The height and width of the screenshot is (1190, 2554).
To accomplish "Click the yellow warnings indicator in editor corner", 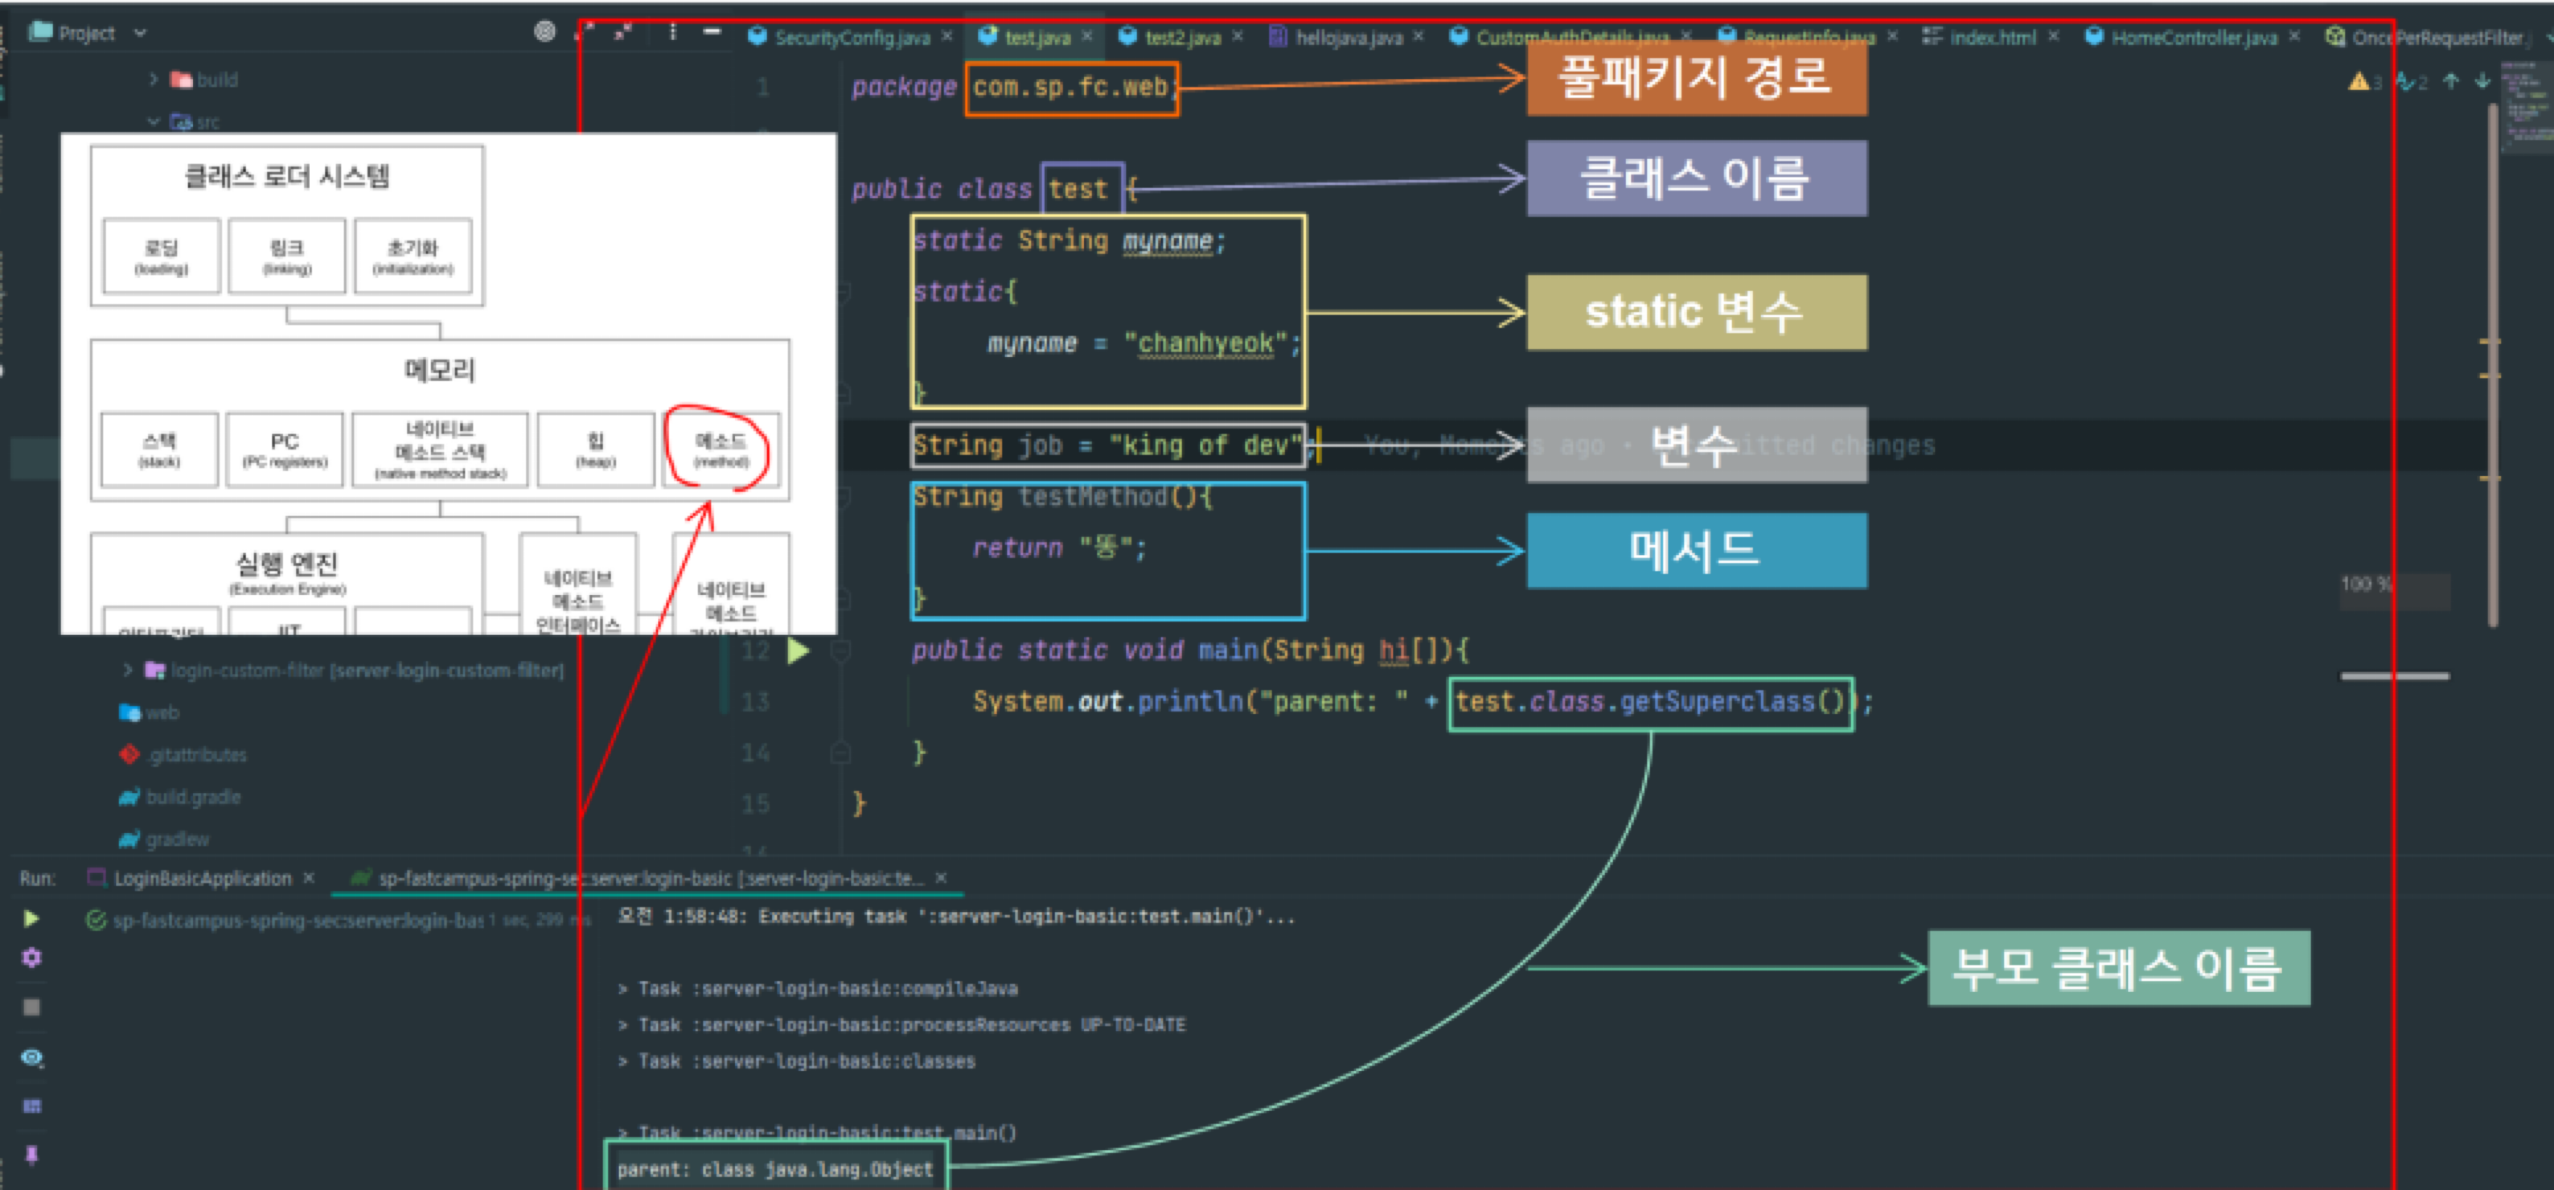I will (2362, 81).
